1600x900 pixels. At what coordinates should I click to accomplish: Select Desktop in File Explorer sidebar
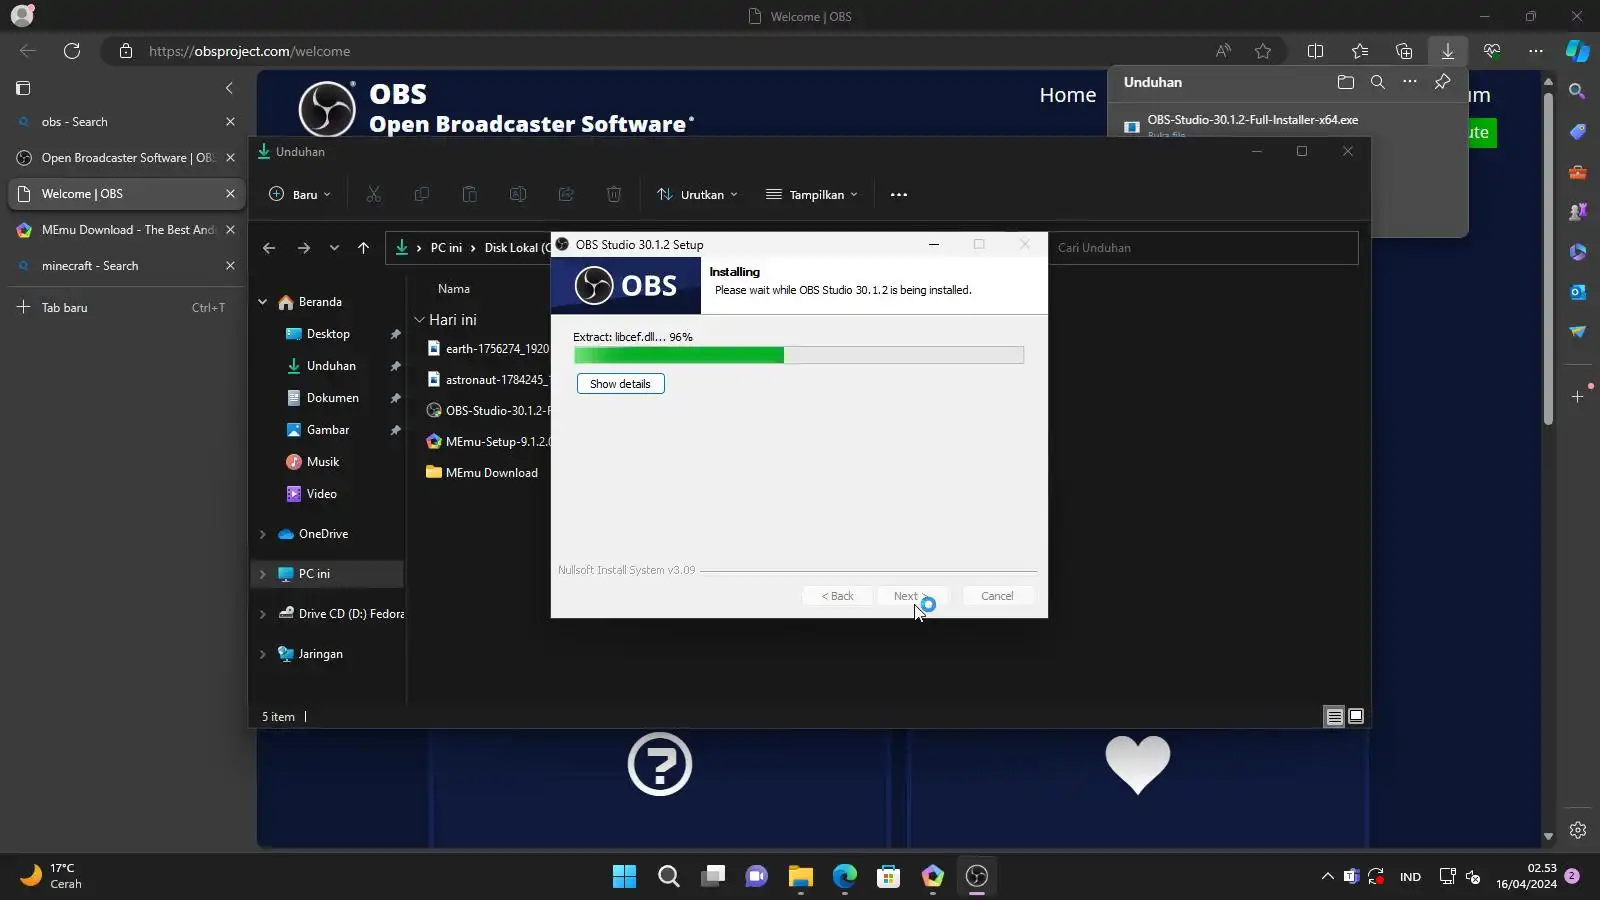tap(328, 334)
